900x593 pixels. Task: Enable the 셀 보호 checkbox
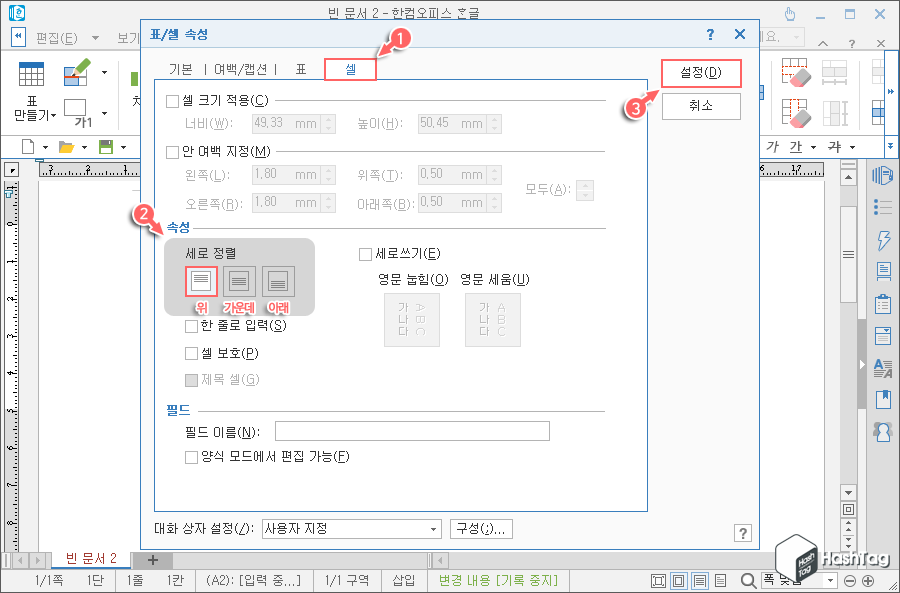pyautogui.click(x=190, y=354)
